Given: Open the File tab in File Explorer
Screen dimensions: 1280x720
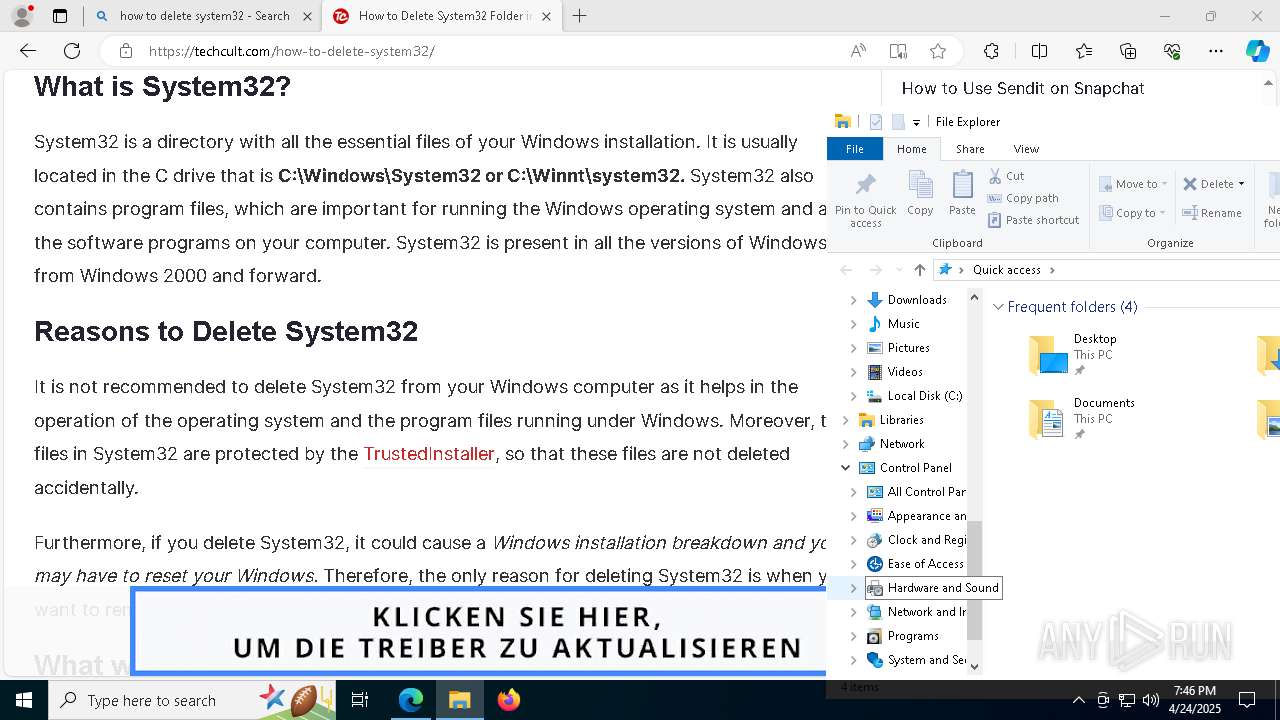Looking at the screenshot, I should tap(855, 149).
